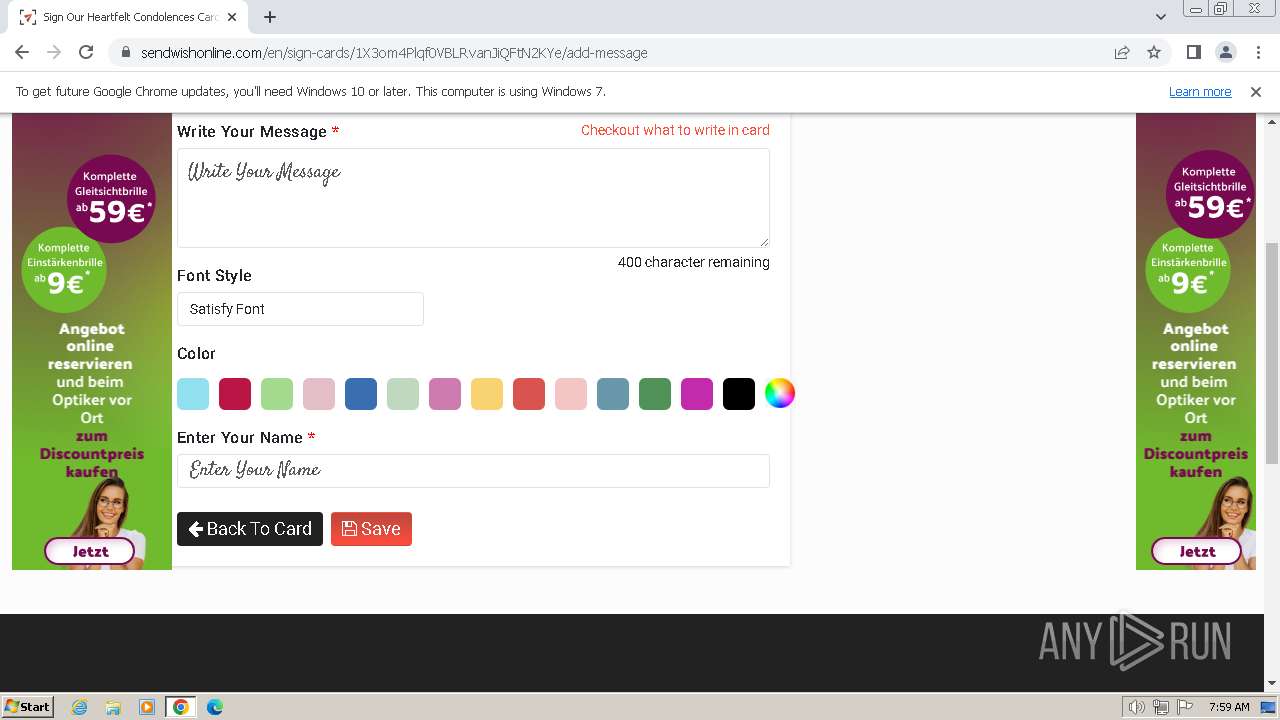Pick the pale pink color swatch
Image resolution: width=1280 pixels, height=720 pixels.
pyautogui.click(x=319, y=394)
